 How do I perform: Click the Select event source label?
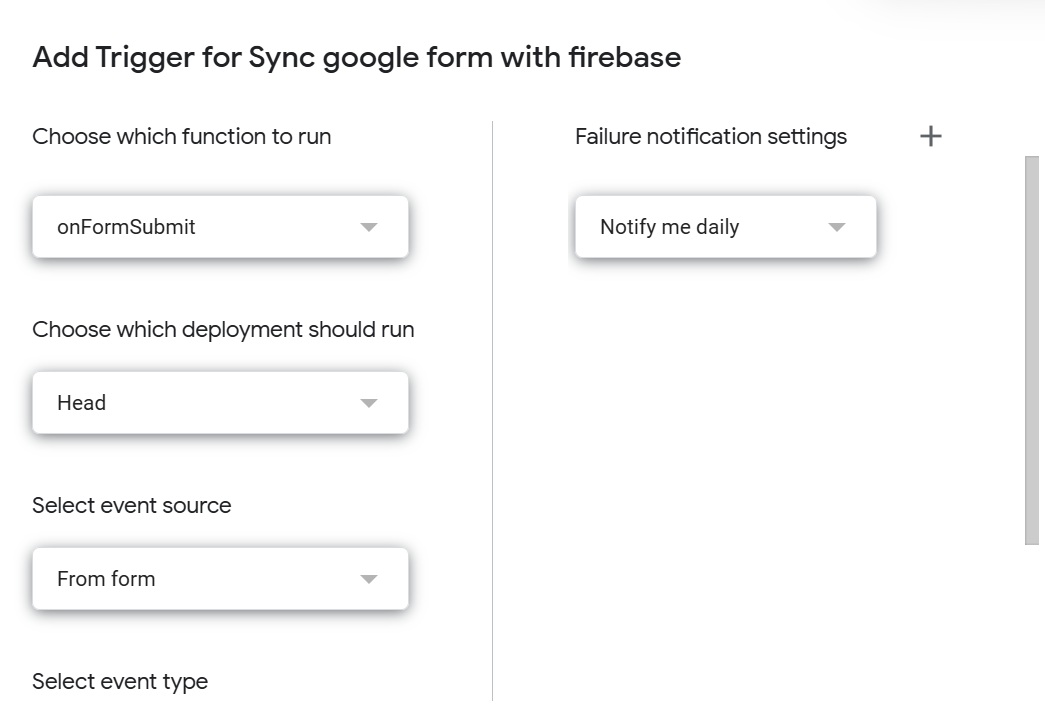click(132, 505)
